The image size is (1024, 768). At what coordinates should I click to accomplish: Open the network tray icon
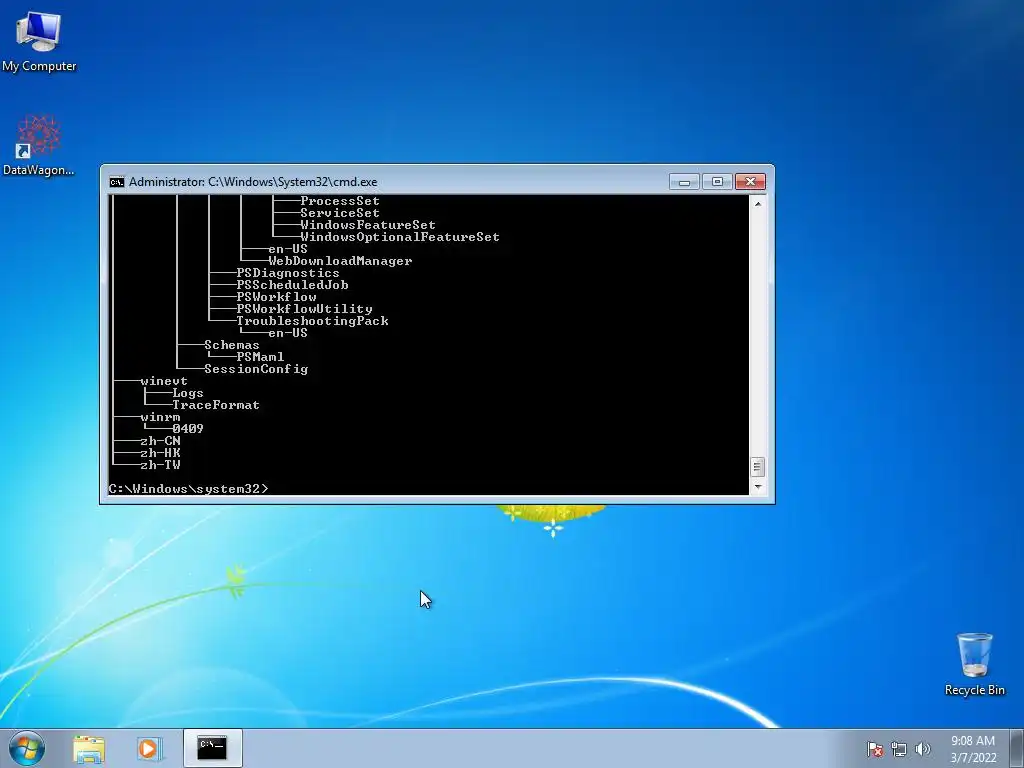(899, 749)
